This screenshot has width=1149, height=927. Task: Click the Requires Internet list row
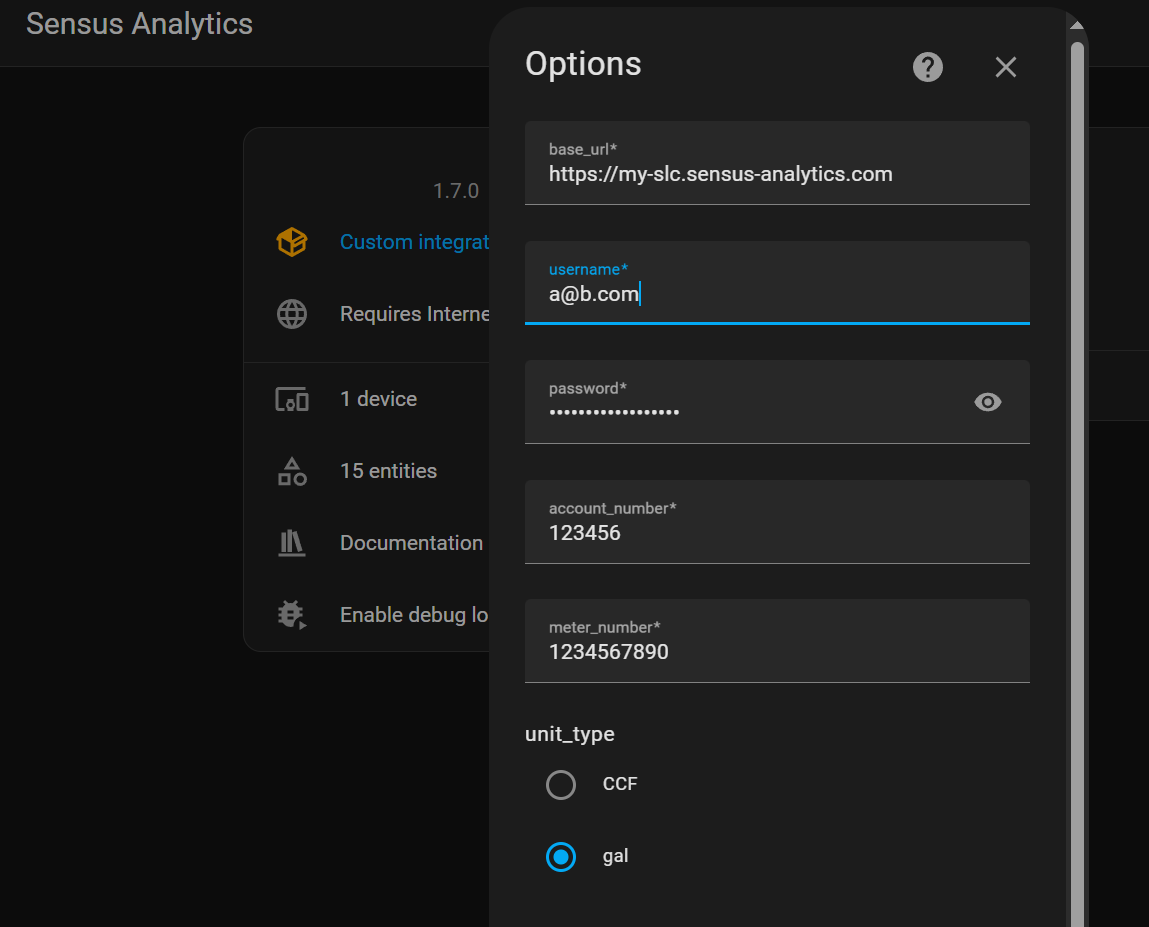[x=415, y=313]
